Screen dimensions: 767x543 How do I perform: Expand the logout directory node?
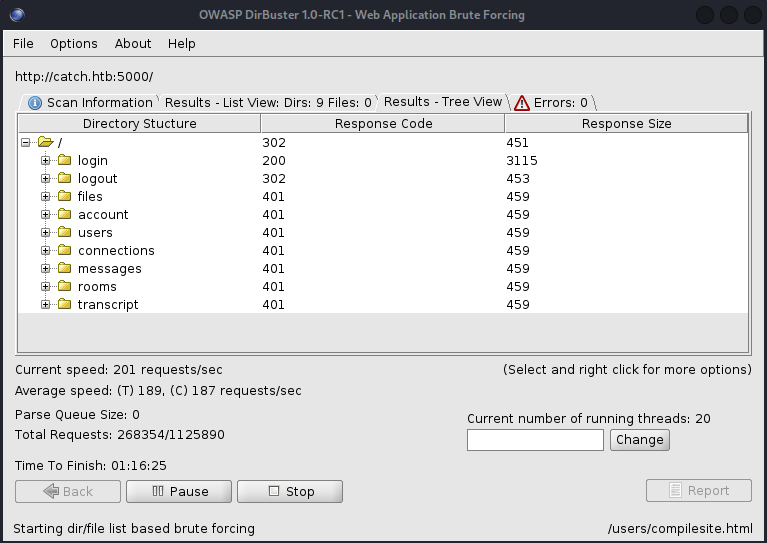[45, 179]
